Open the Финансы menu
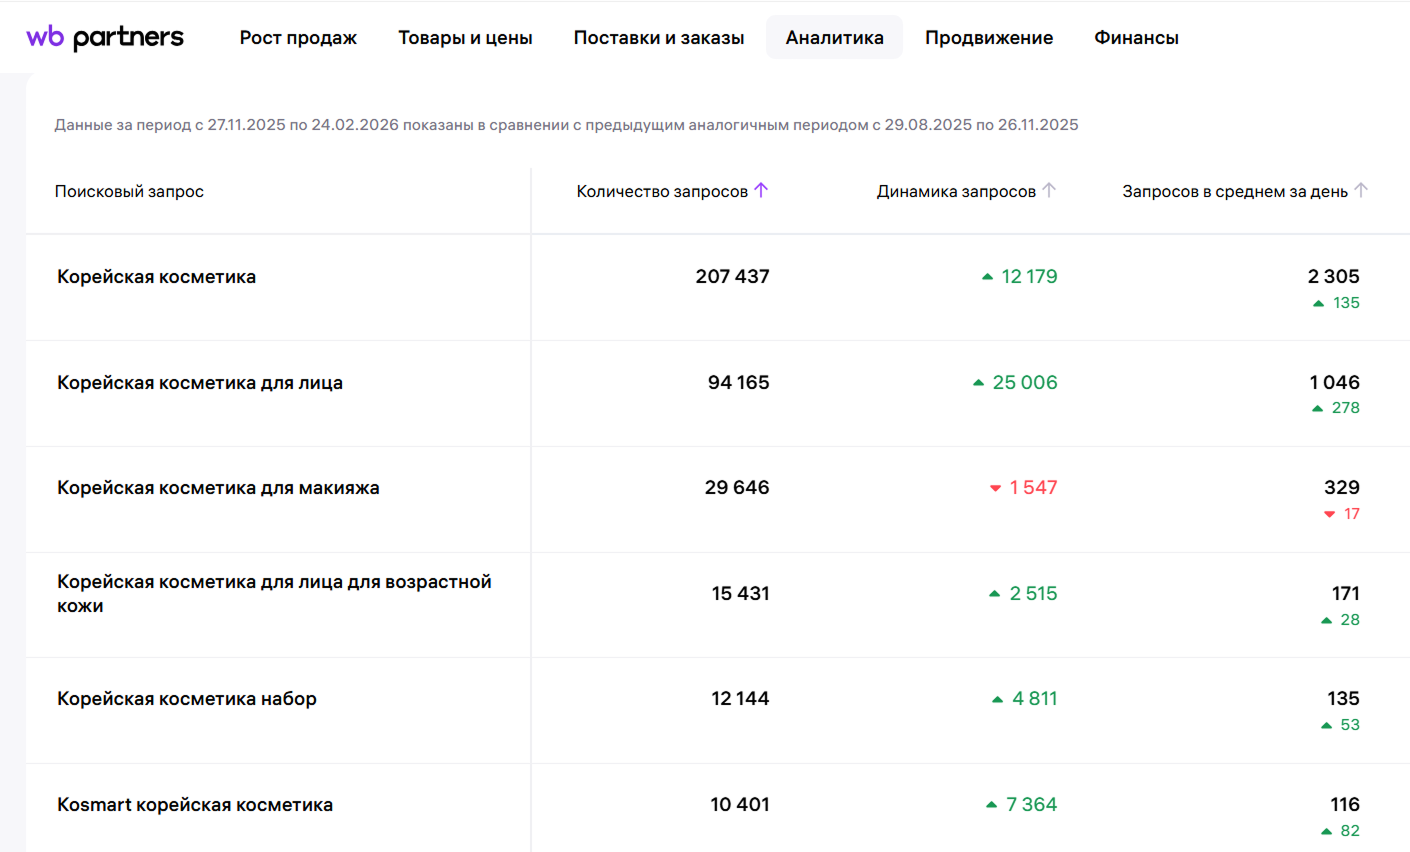 pos(1136,38)
